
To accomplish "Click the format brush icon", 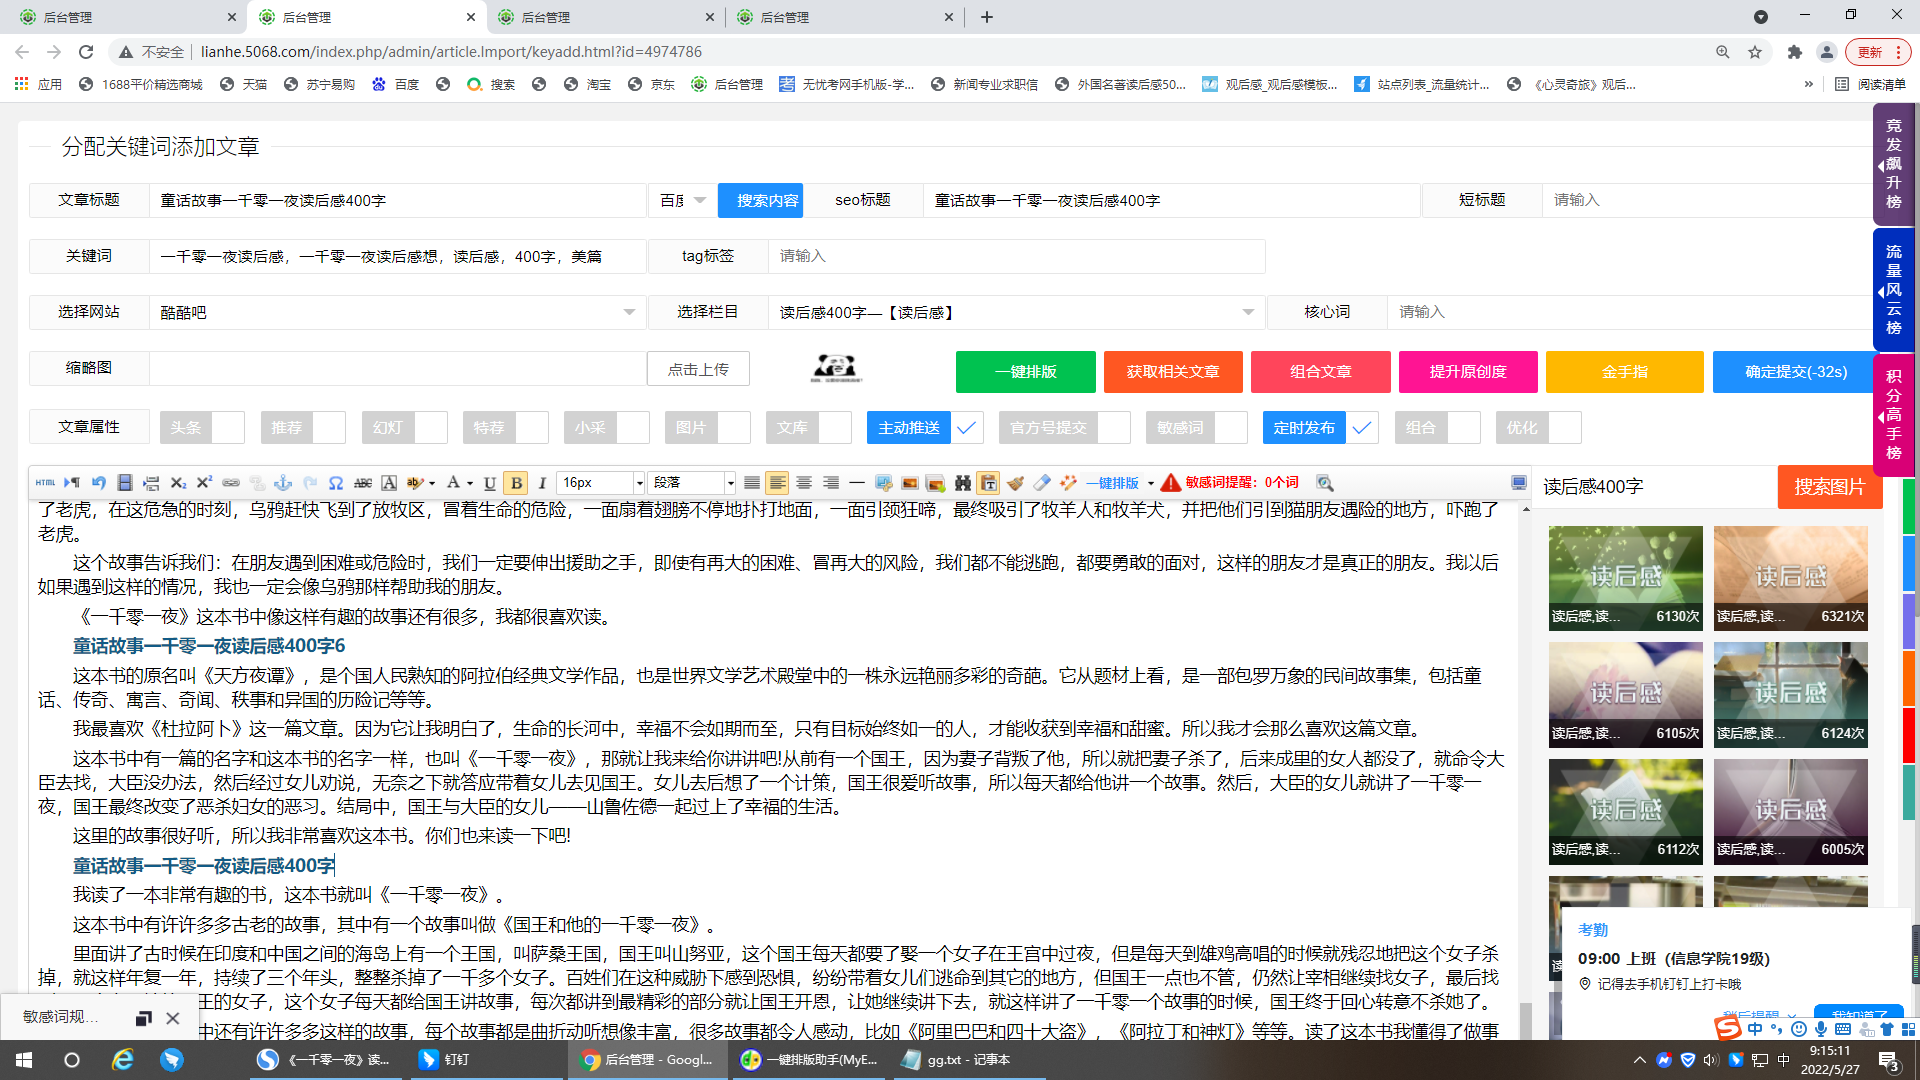I will click(1016, 483).
